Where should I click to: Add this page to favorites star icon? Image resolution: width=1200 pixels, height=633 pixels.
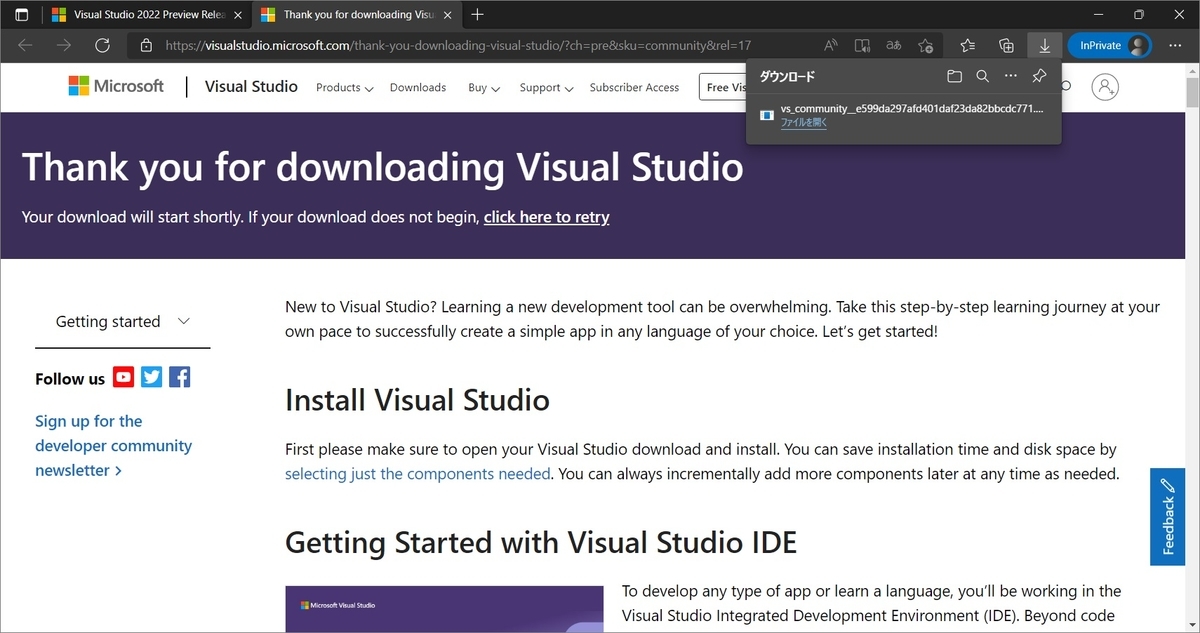pyautogui.click(x=926, y=46)
